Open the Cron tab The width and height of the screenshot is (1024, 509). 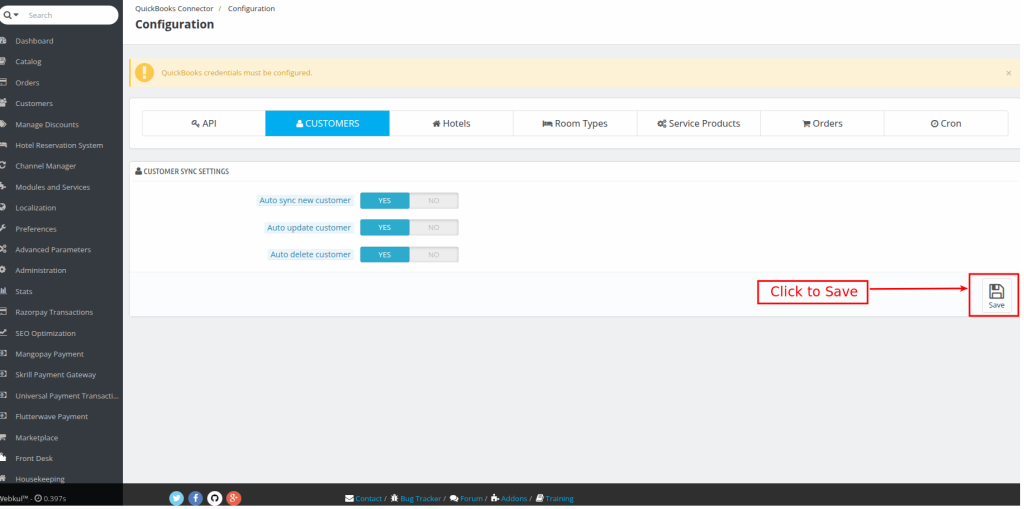pos(946,123)
